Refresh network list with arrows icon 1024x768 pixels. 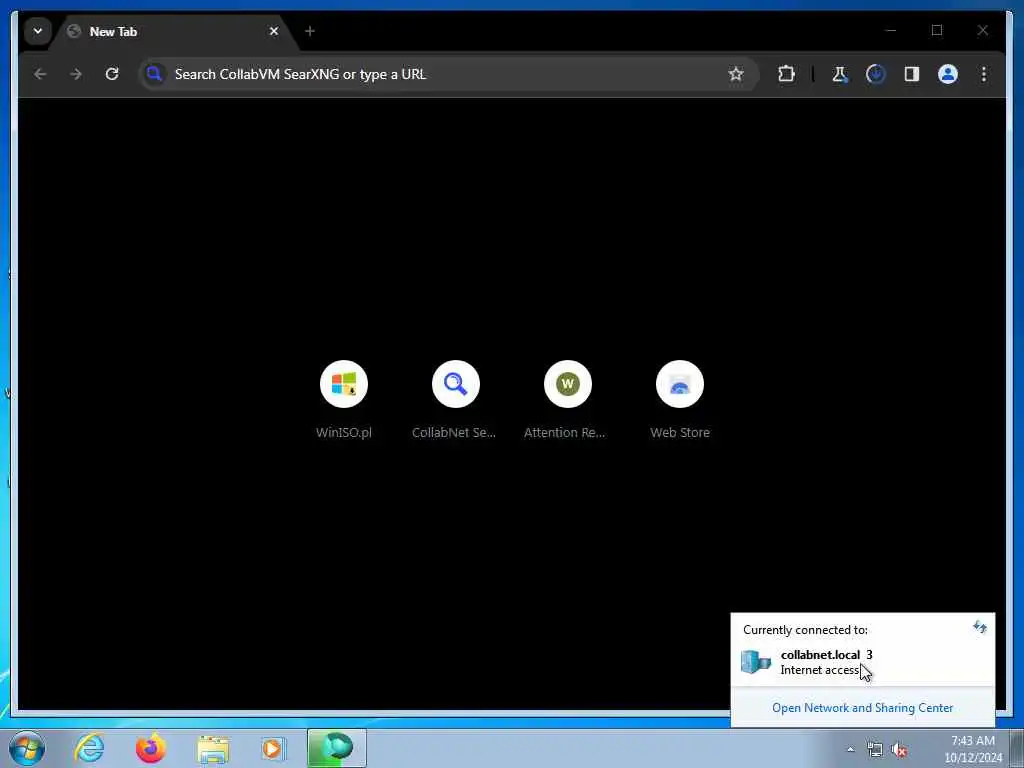tap(979, 628)
